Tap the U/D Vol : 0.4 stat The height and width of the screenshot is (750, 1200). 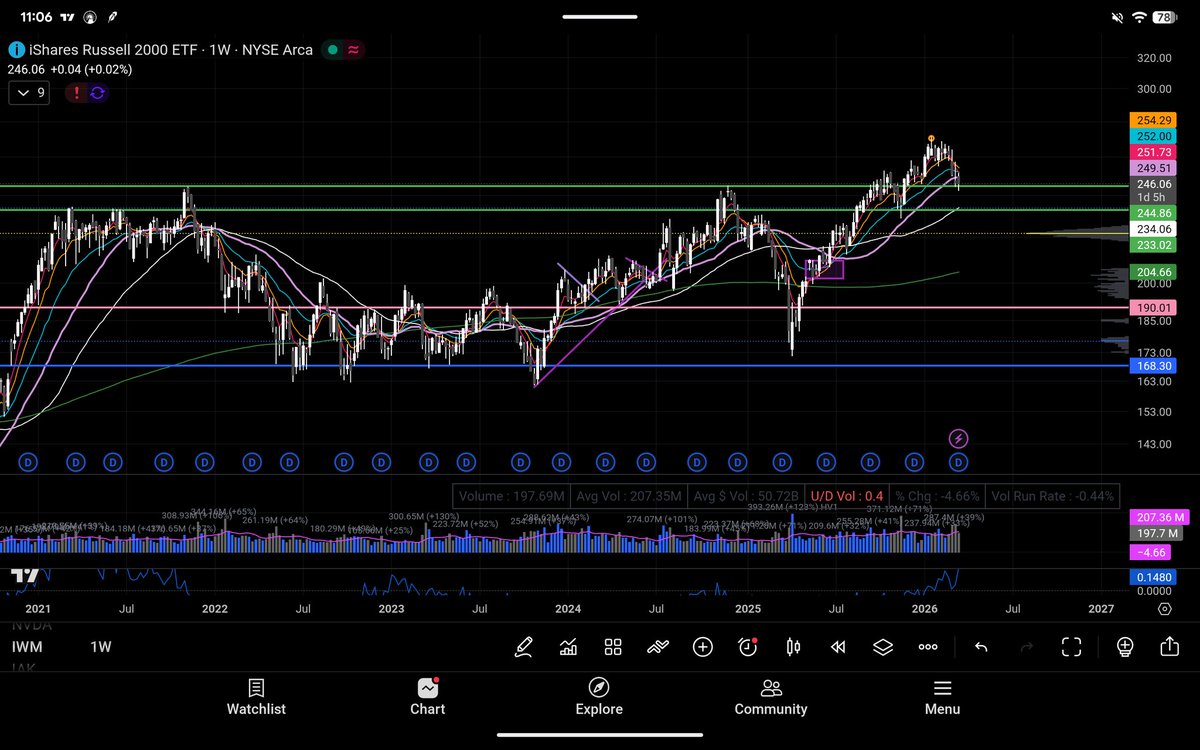point(846,496)
